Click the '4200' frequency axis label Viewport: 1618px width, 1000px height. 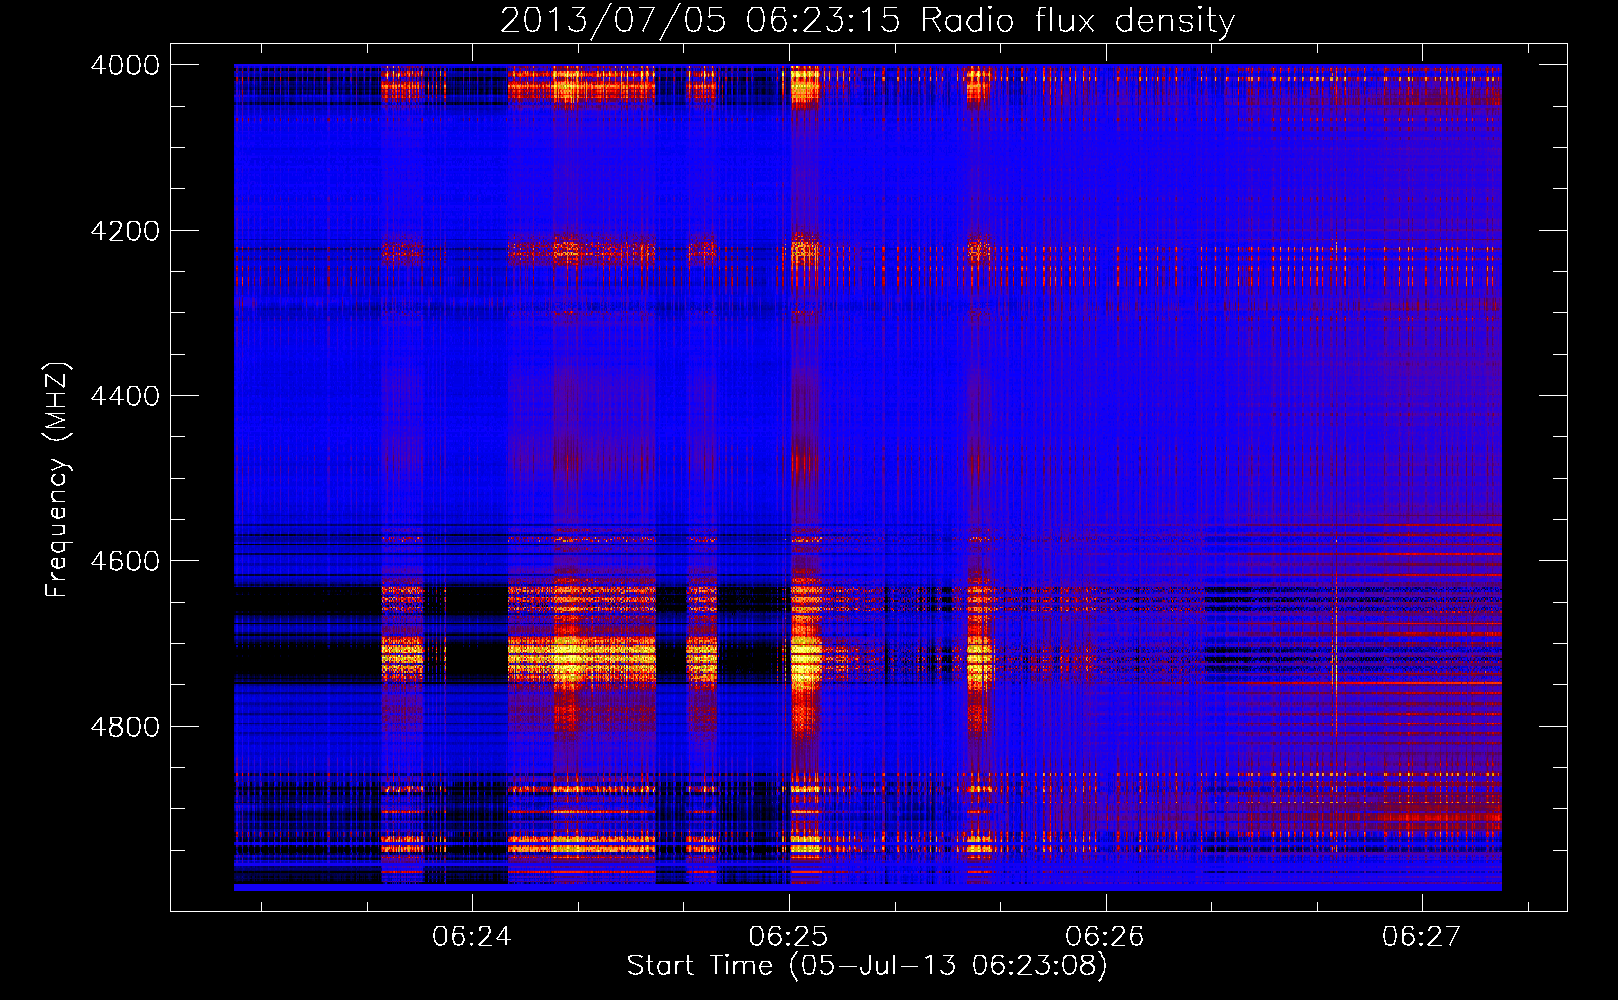(x=125, y=231)
